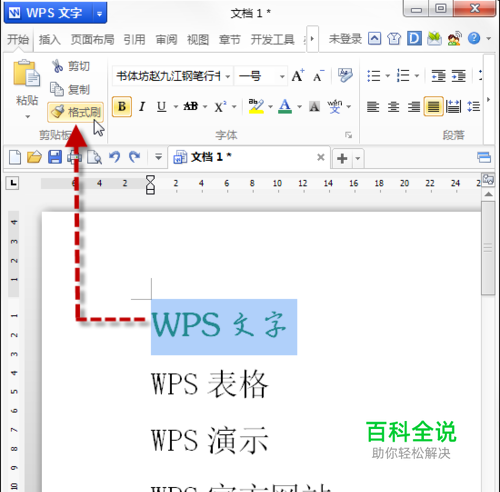Open the 视图 ribbon tab
The height and width of the screenshot is (492, 500).
(x=198, y=39)
